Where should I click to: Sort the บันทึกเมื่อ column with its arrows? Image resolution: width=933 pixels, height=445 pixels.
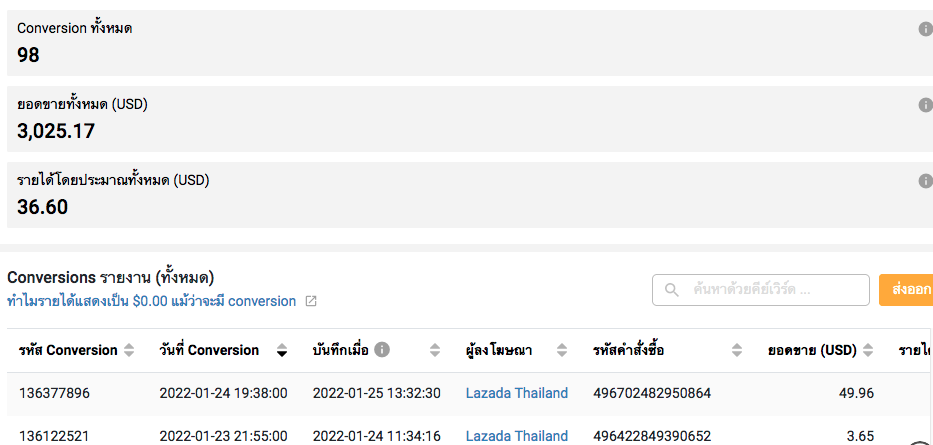coord(435,350)
